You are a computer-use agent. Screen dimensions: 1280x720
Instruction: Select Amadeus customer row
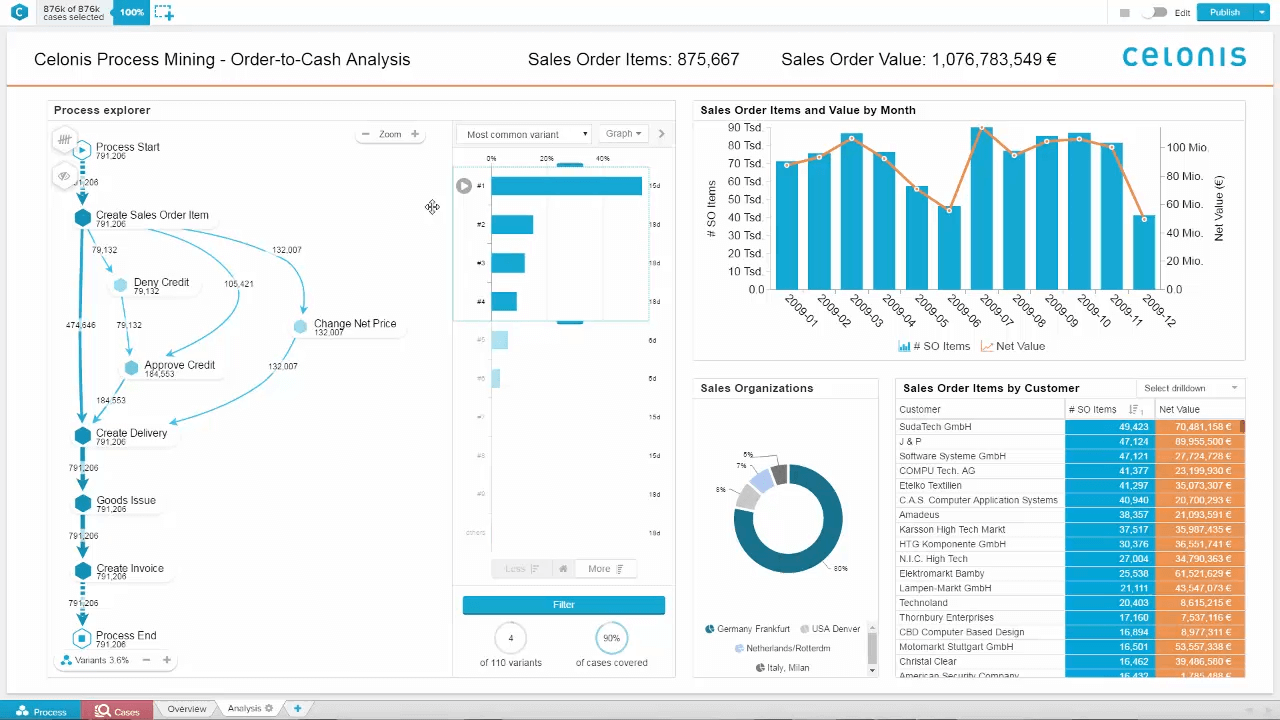[1071, 515]
